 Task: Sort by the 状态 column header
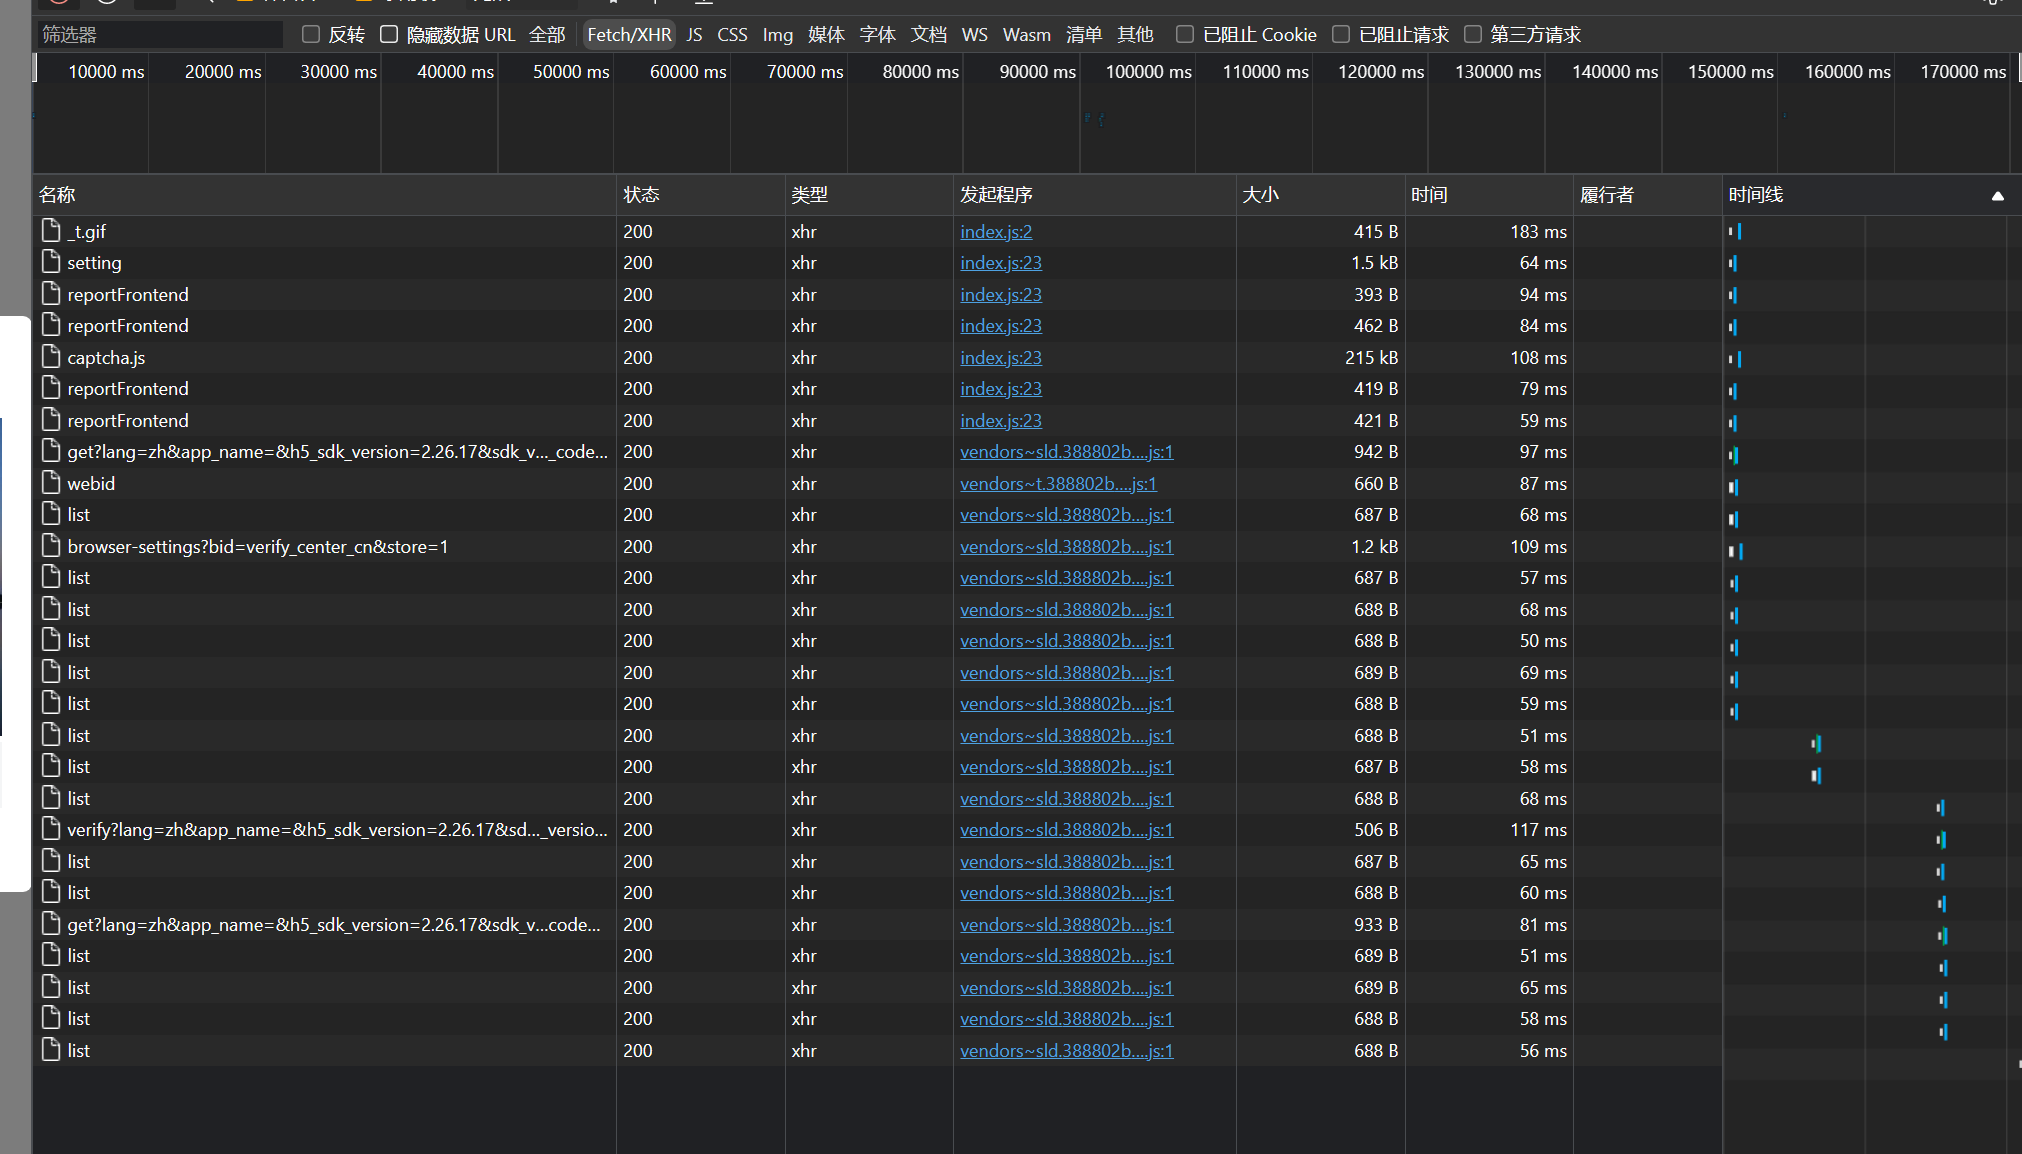click(641, 195)
